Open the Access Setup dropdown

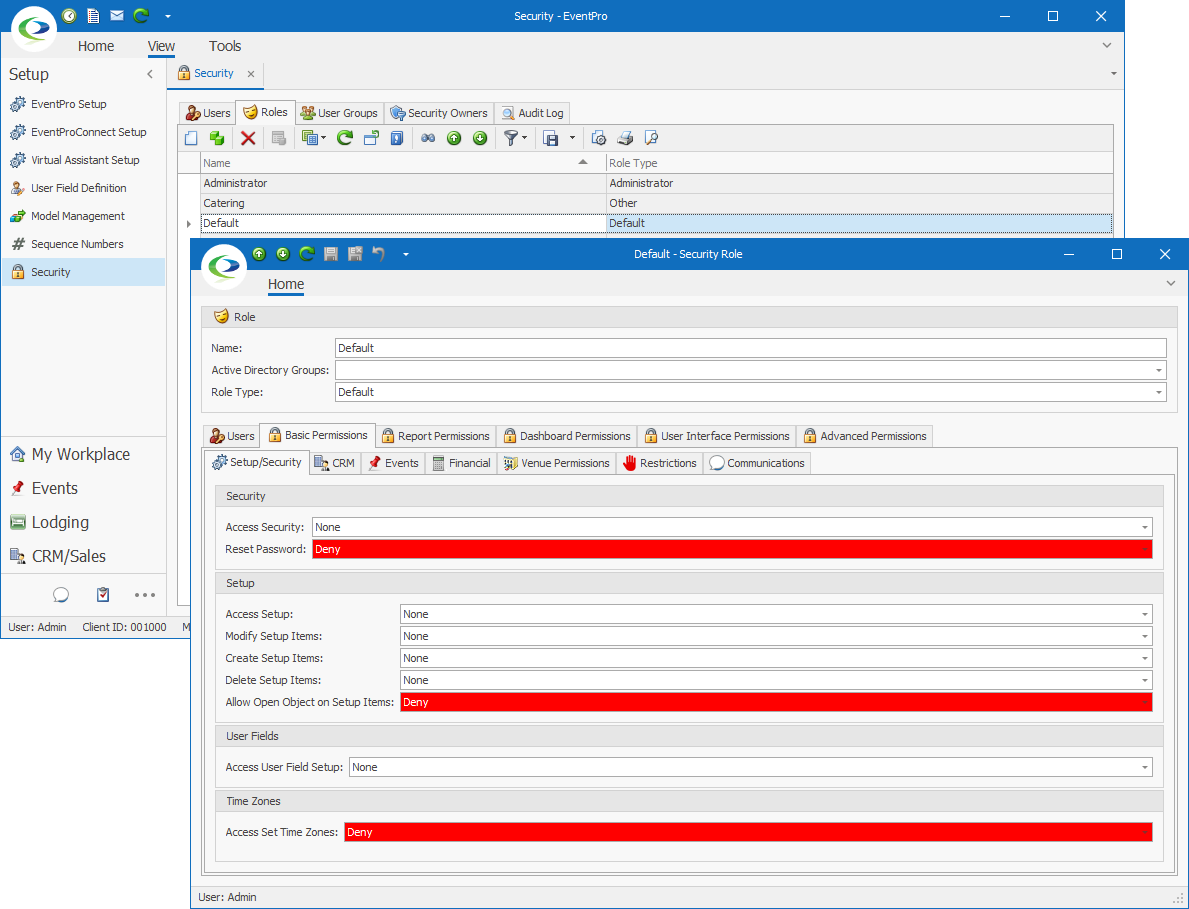(1144, 615)
